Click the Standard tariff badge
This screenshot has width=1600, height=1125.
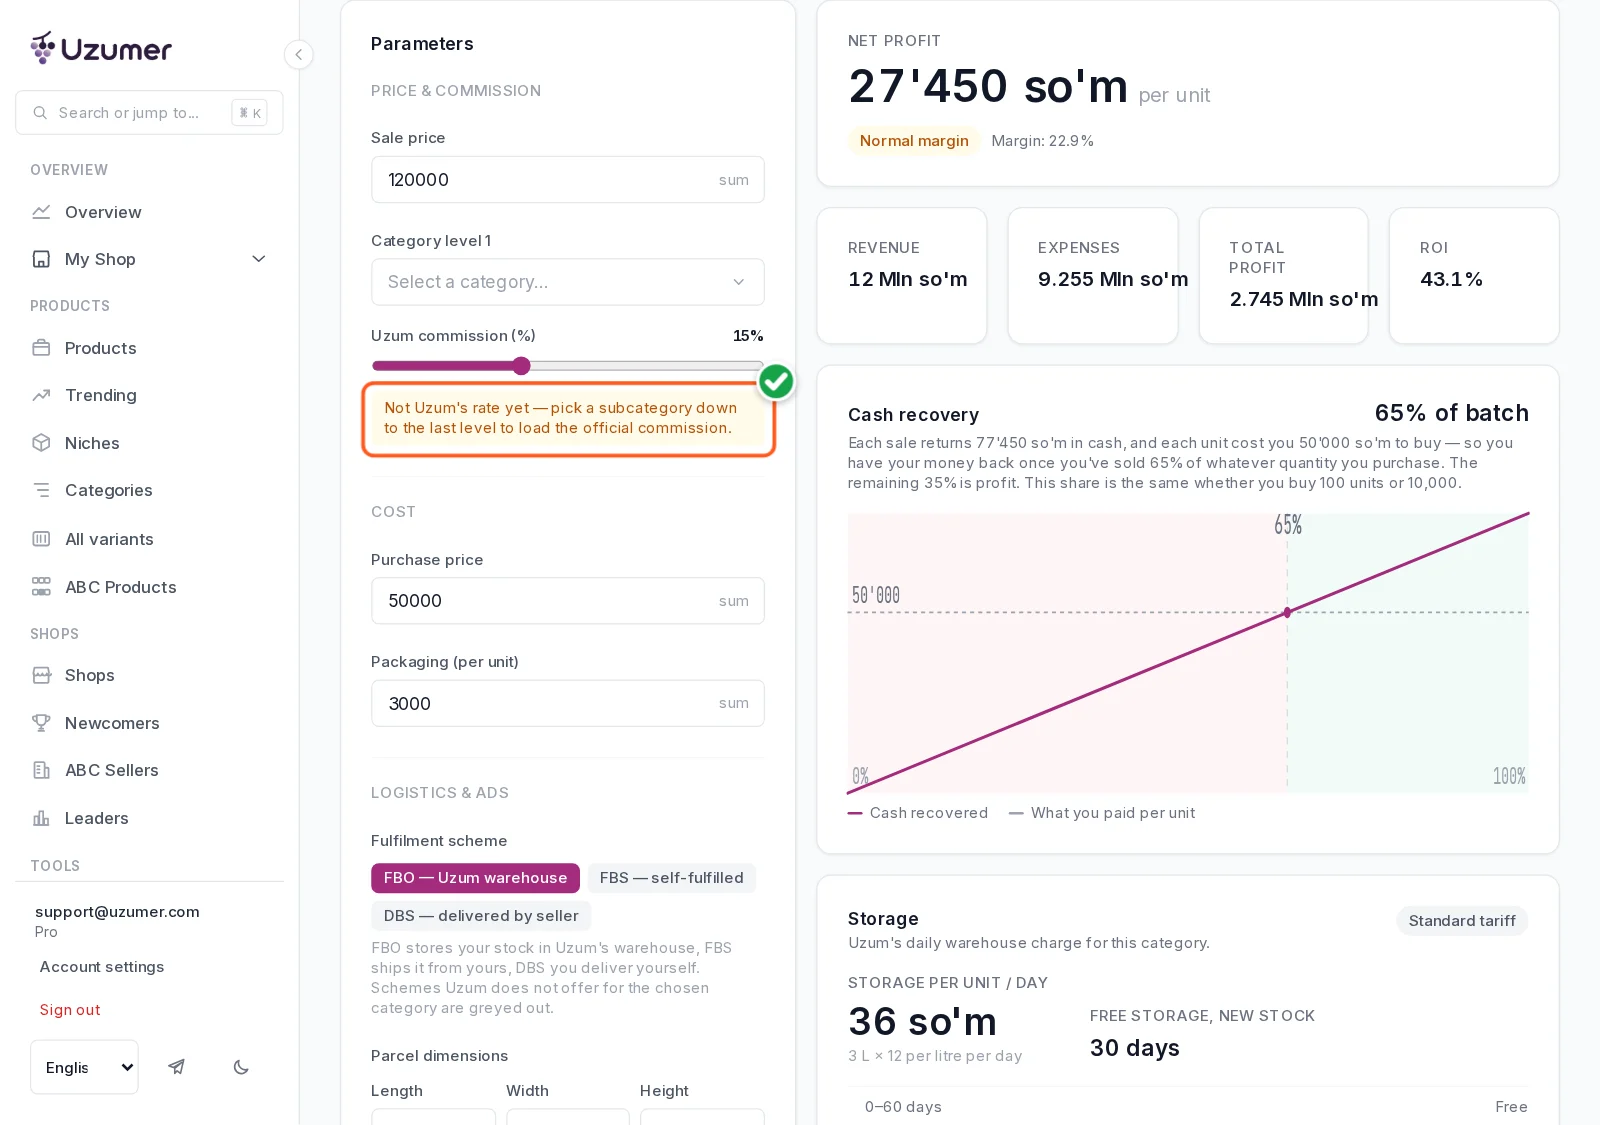1462,921
